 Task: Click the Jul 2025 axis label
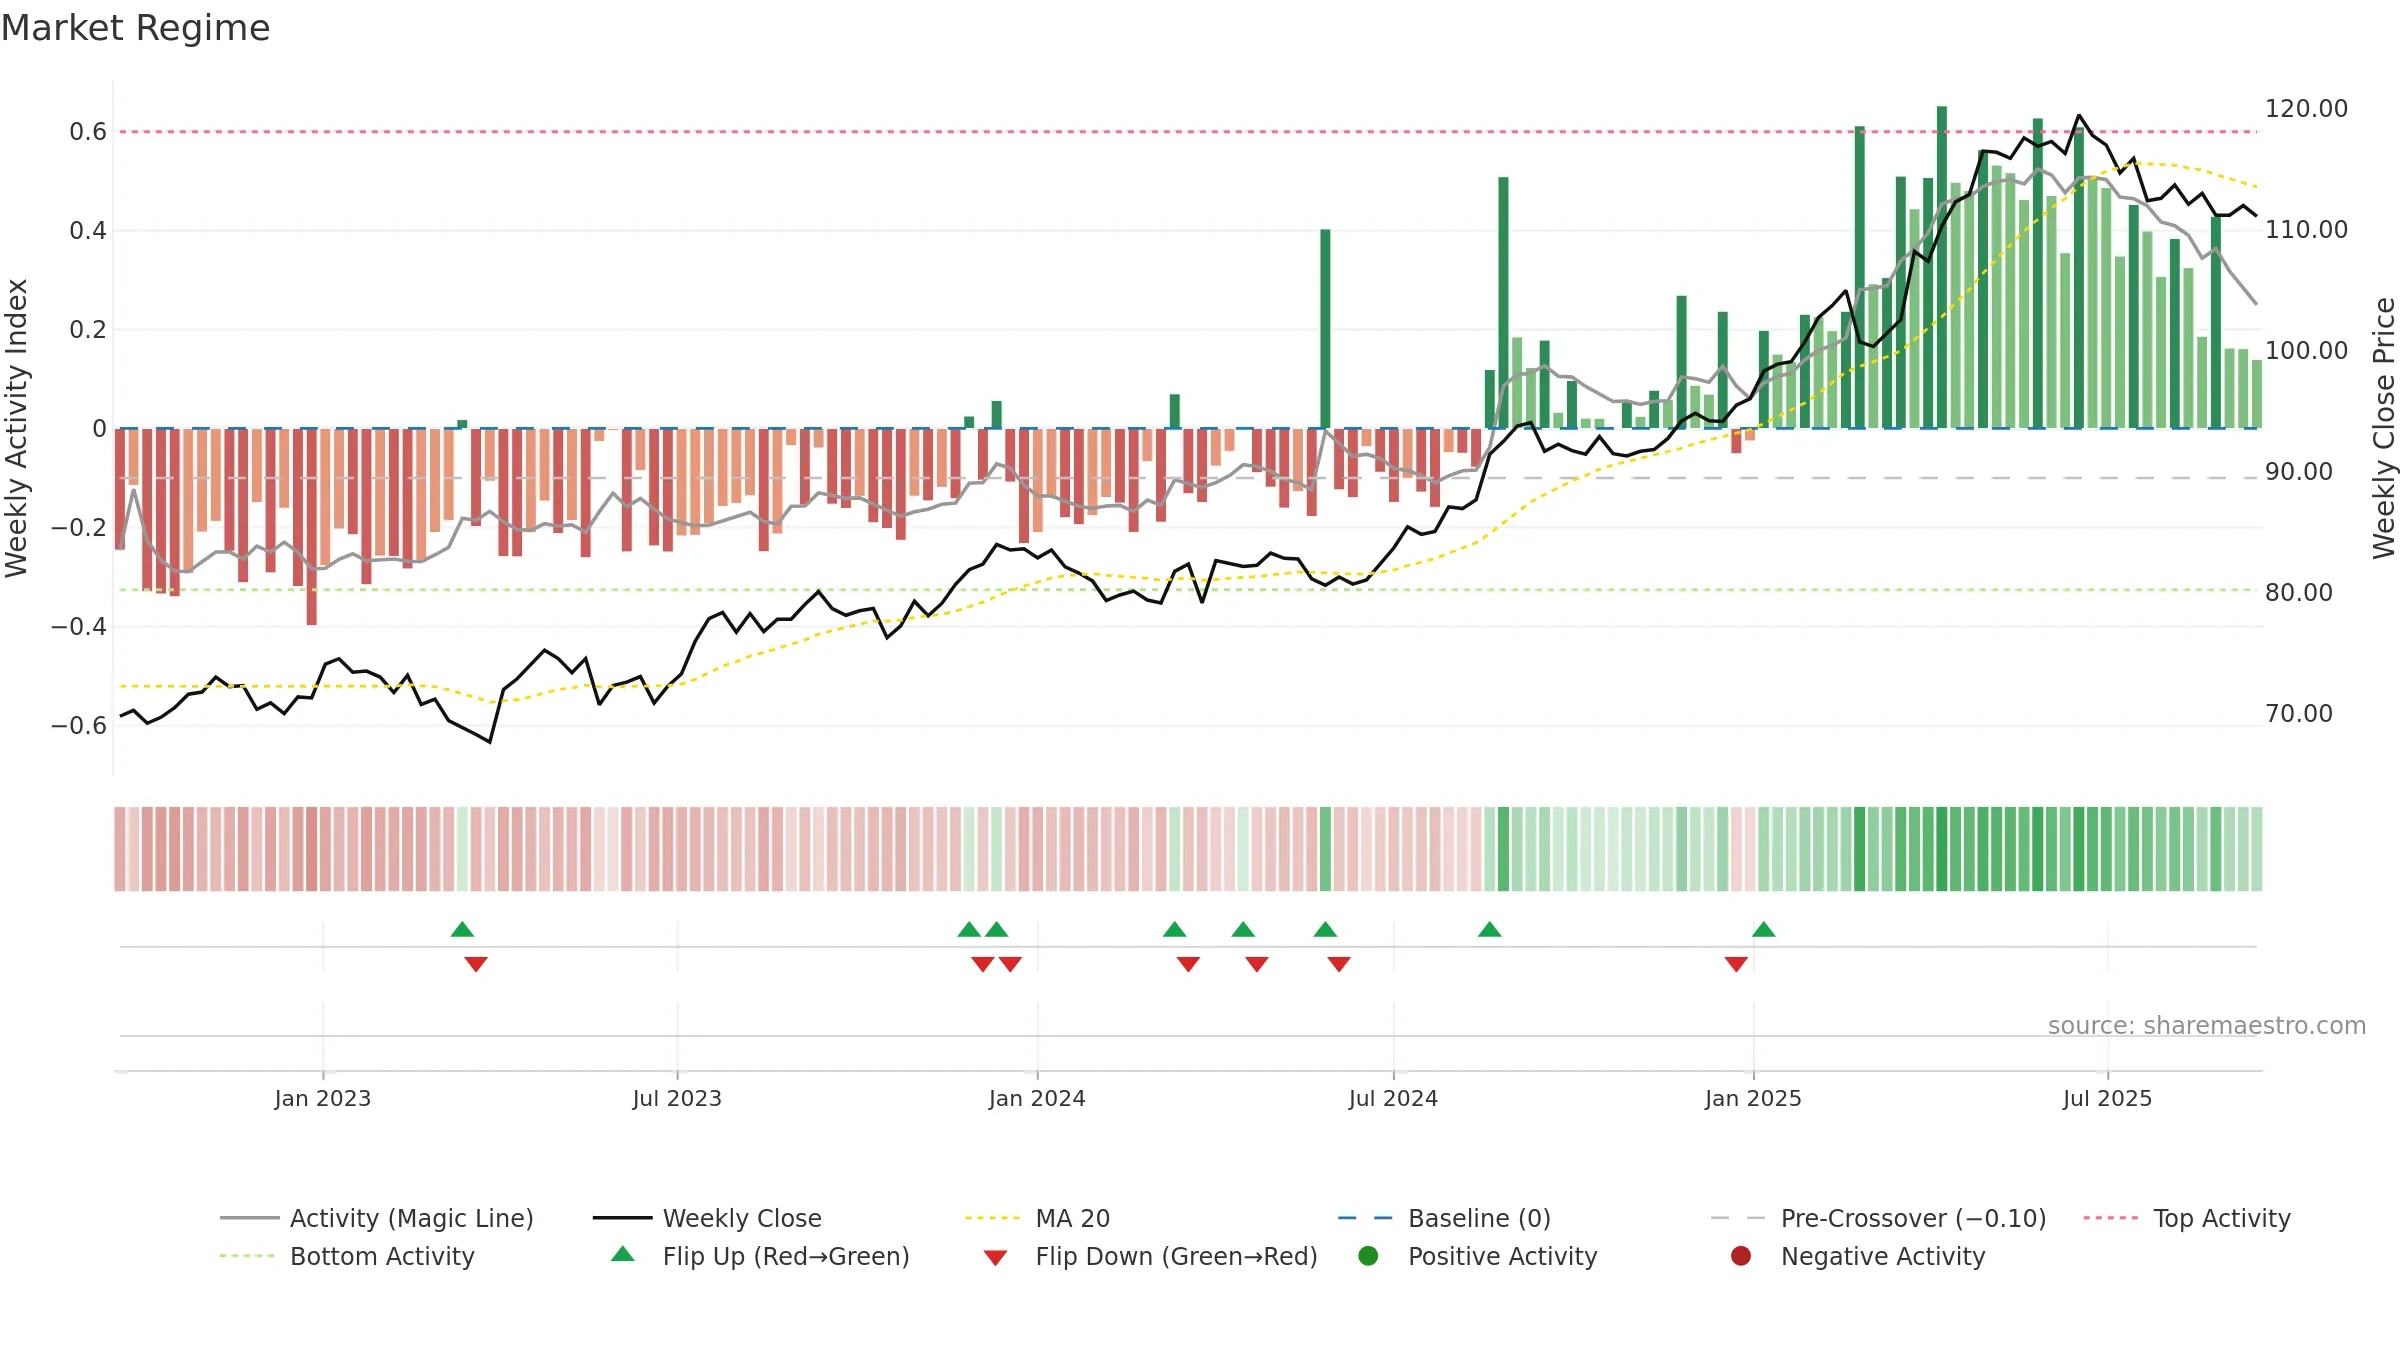pyautogui.click(x=2107, y=1098)
